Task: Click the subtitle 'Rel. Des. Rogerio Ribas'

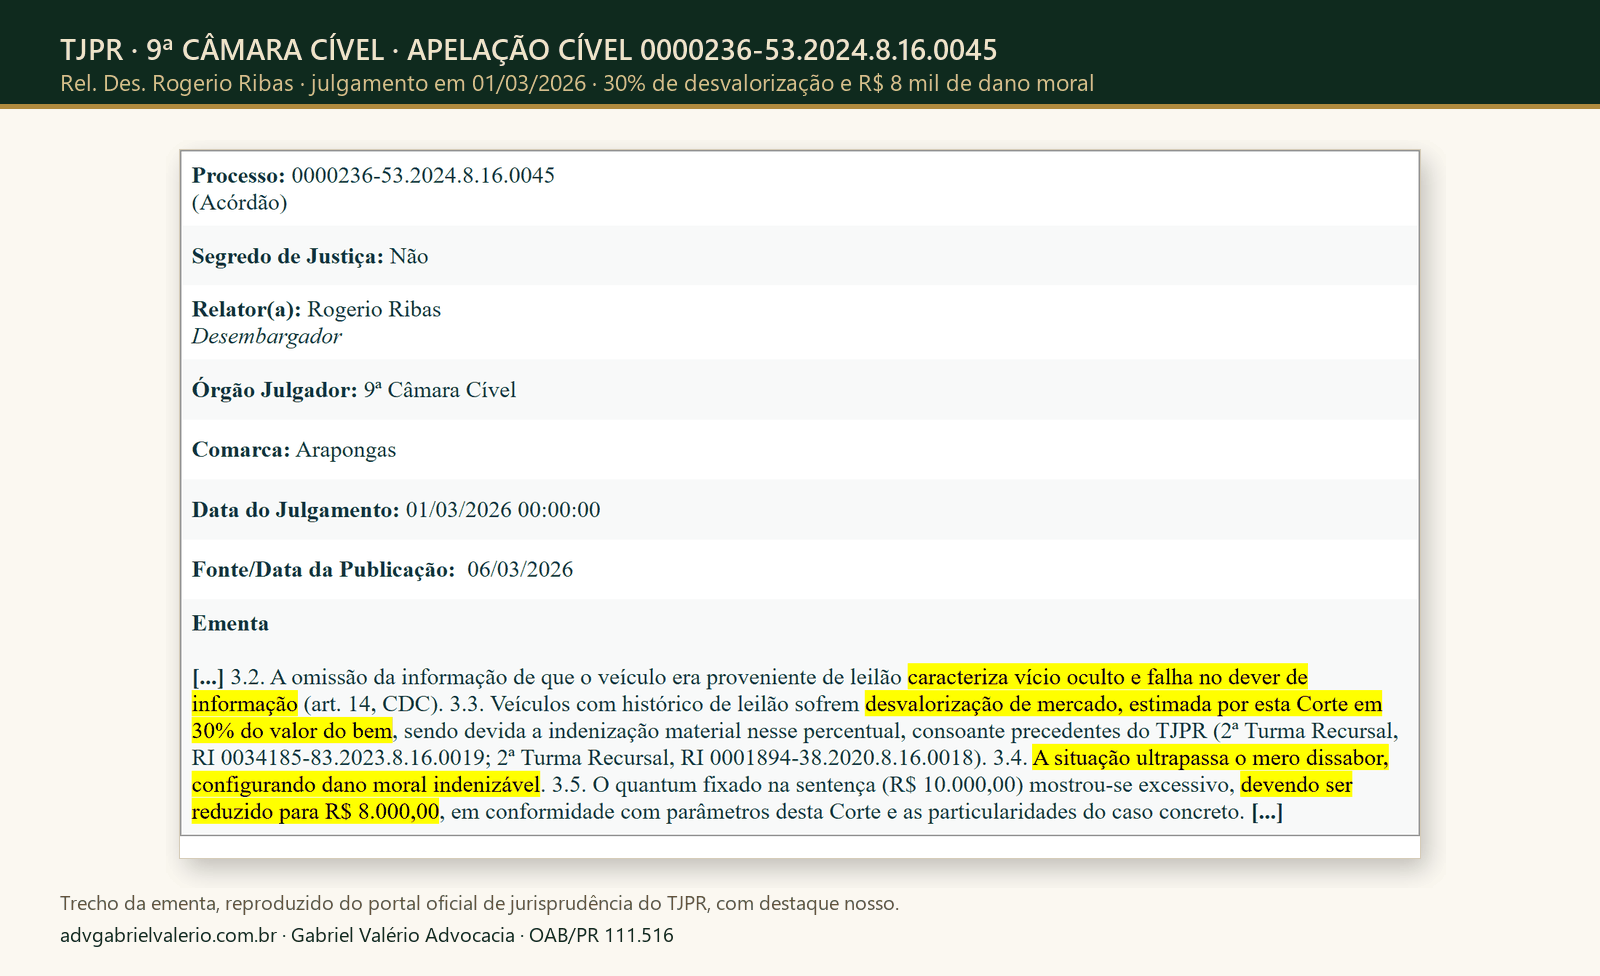Action: (x=177, y=83)
